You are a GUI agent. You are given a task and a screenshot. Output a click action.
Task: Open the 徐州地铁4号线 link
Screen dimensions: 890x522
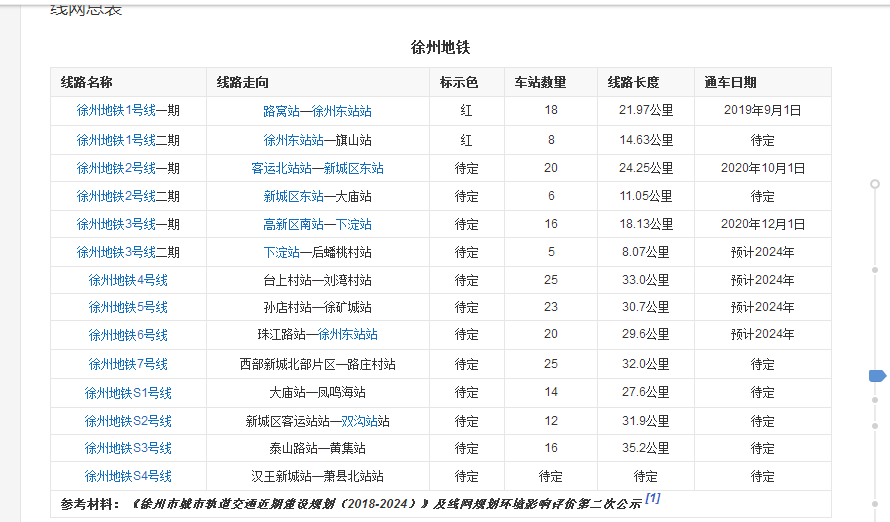click(128, 280)
